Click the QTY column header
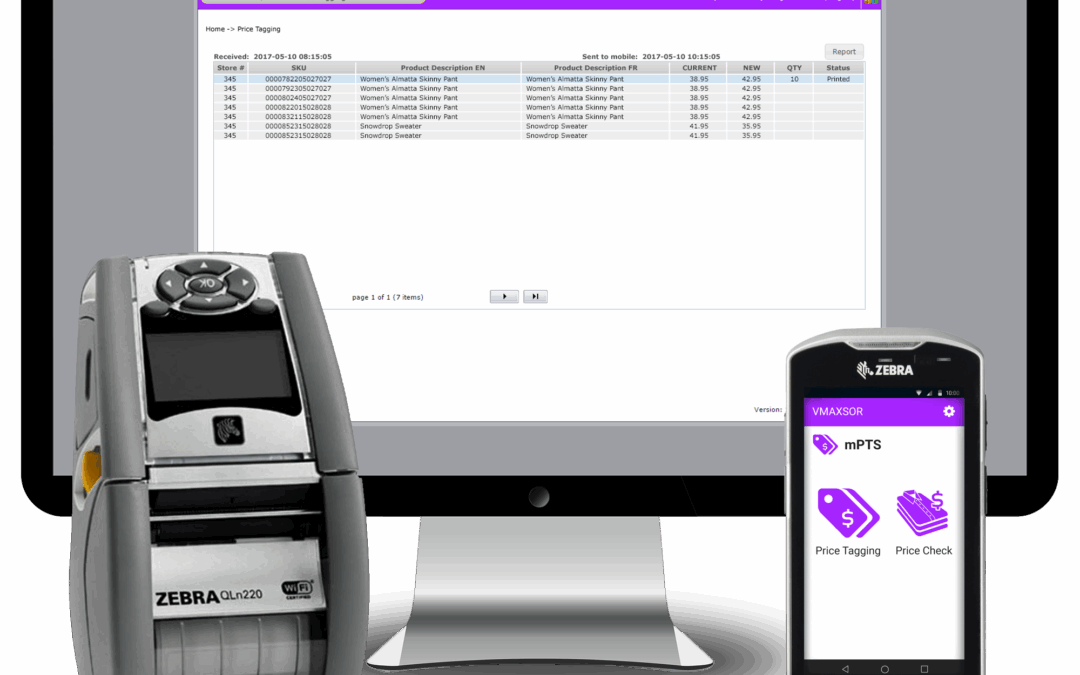The height and width of the screenshot is (675, 1080). click(794, 68)
